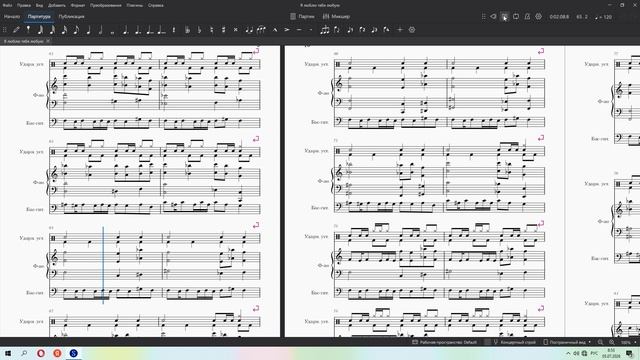Open playback settings gear
Viewport: 640px width, 360px height.
(x=539, y=17)
